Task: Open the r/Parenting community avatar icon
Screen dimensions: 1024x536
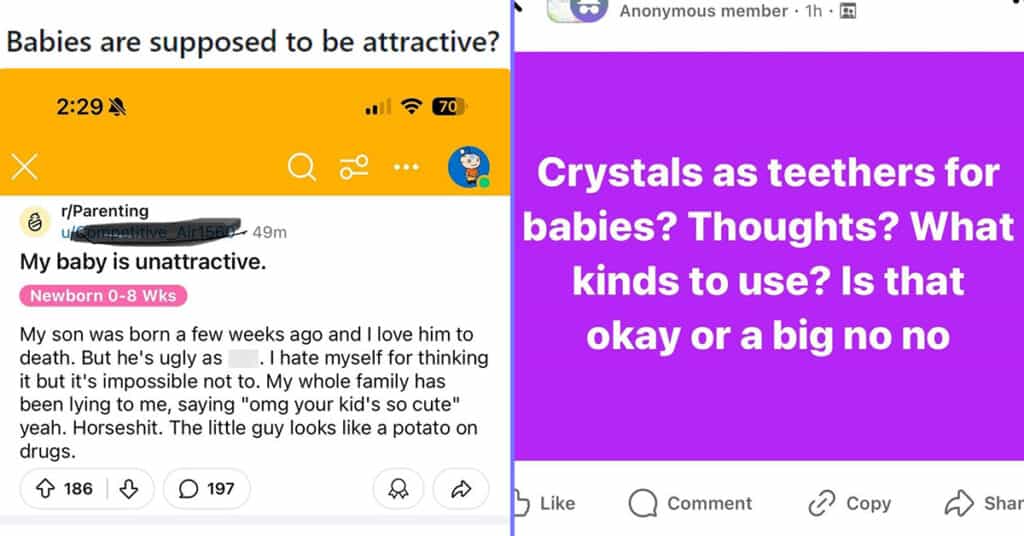Action: [x=35, y=222]
